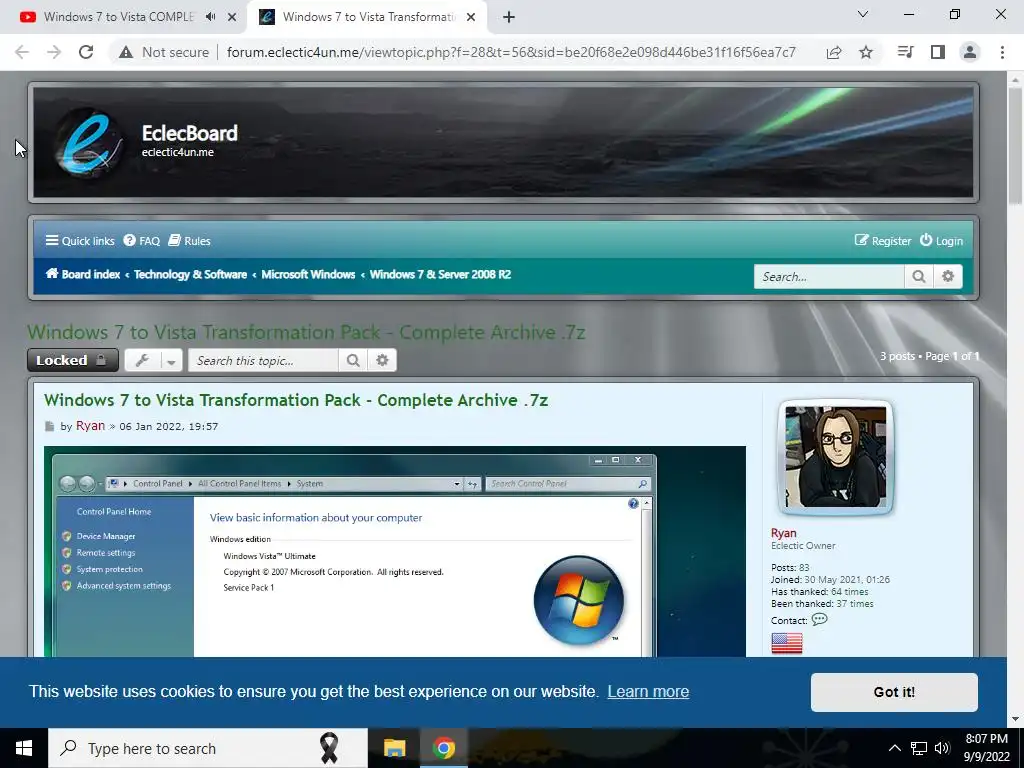
Task: Click the Search this topic field
Action: [263, 360]
